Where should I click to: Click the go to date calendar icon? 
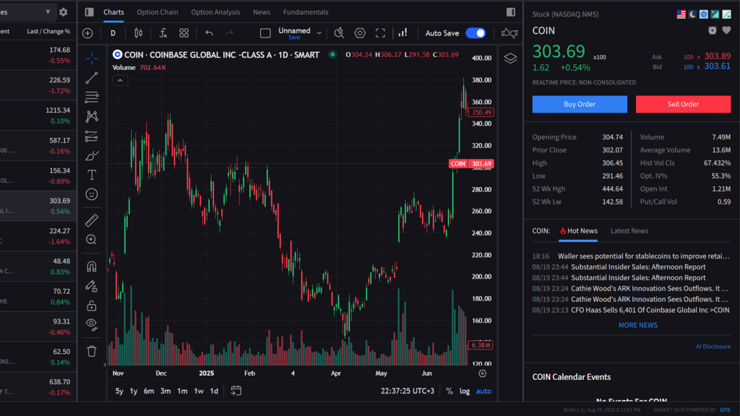click(x=236, y=391)
